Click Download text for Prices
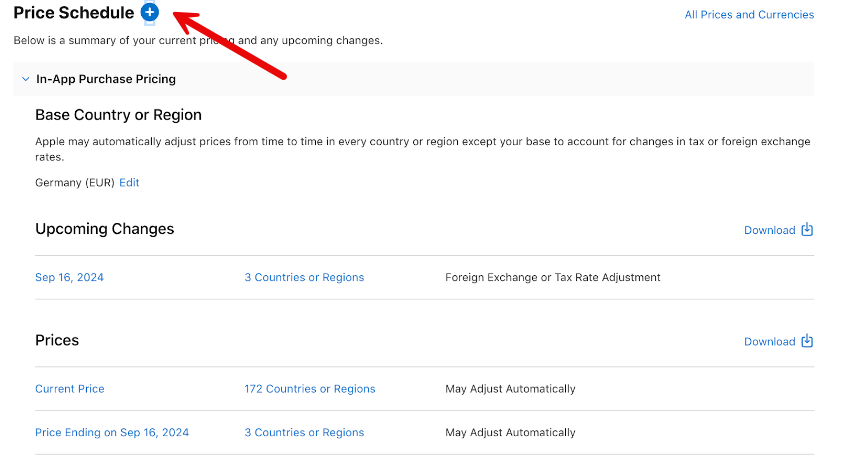 (x=770, y=342)
